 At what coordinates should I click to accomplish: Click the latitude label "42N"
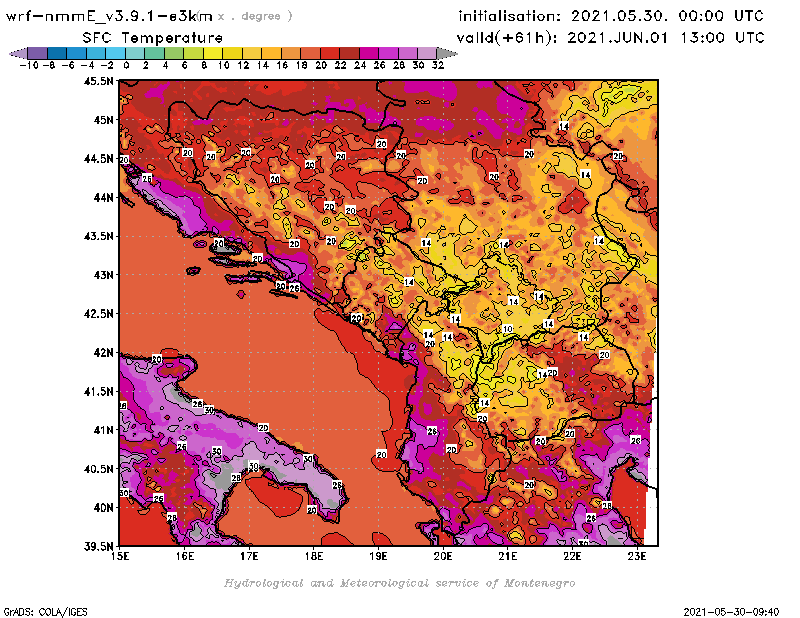click(x=104, y=353)
